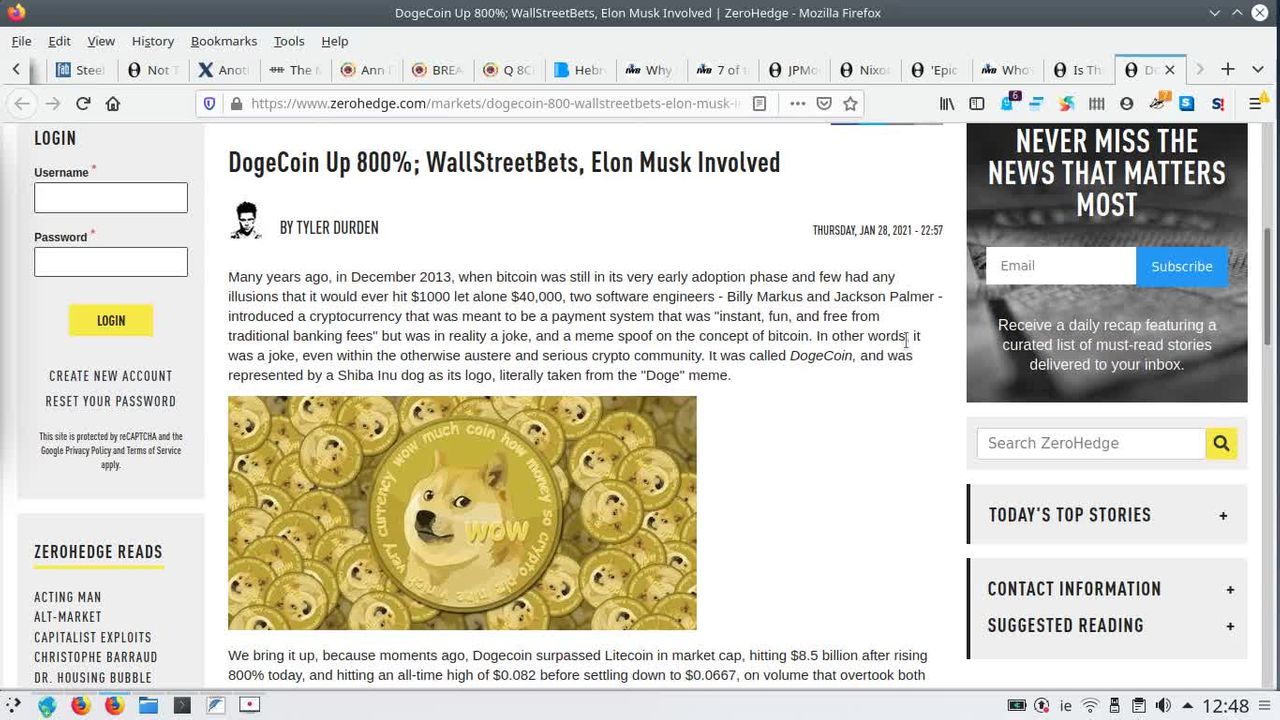Bookmark this page with the star icon
Viewport: 1280px width, 720px height.
pyautogui.click(x=850, y=103)
